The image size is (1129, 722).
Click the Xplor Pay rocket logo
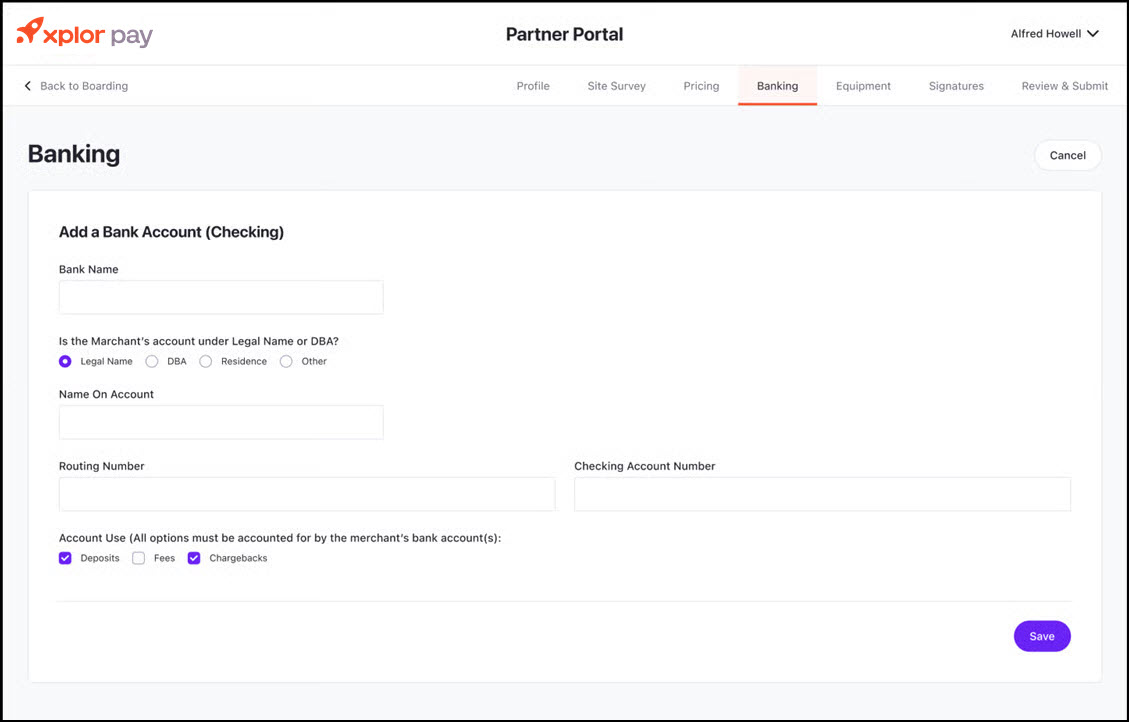(31, 33)
